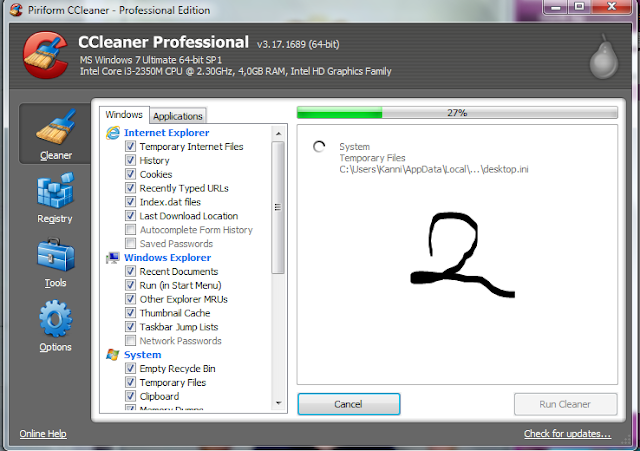The width and height of the screenshot is (640, 451).
Task: Open the Registry section cubes icon
Action: tap(56, 191)
